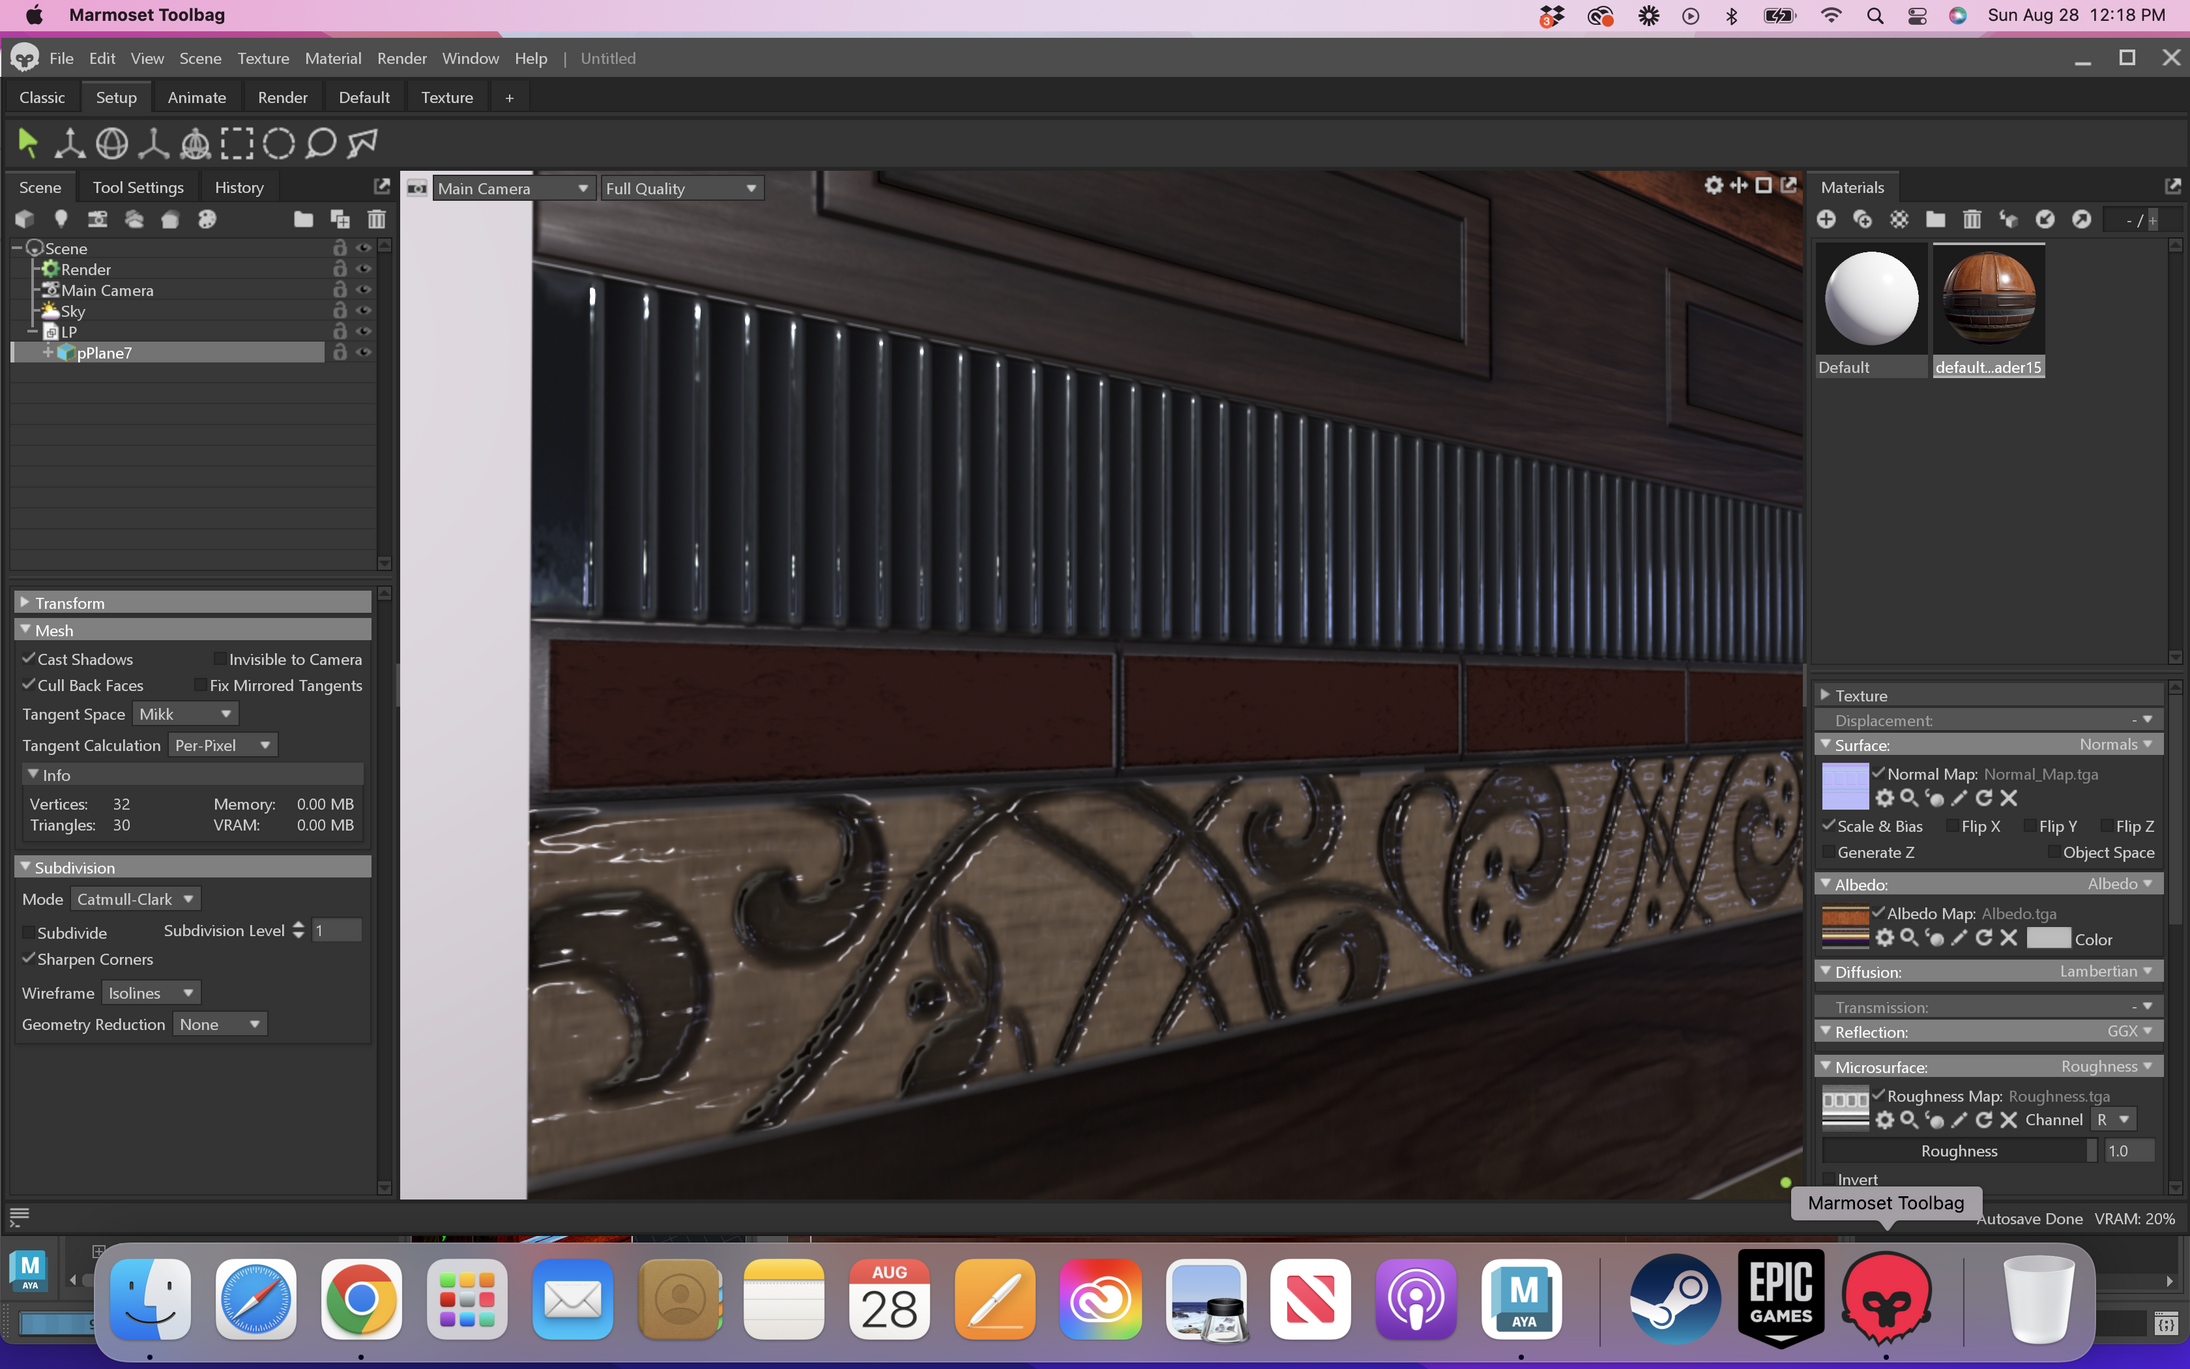
Task: Open Tangent Calculation Per-Pixel dropdown
Action: [x=222, y=745]
